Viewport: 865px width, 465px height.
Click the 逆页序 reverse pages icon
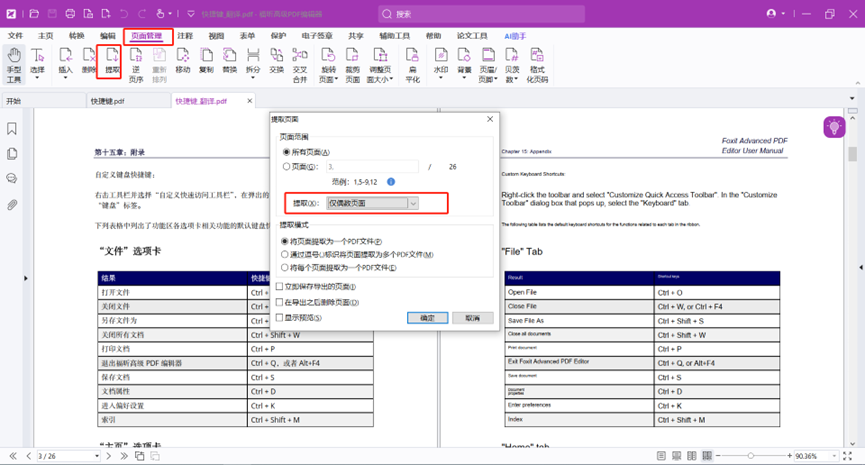point(136,65)
